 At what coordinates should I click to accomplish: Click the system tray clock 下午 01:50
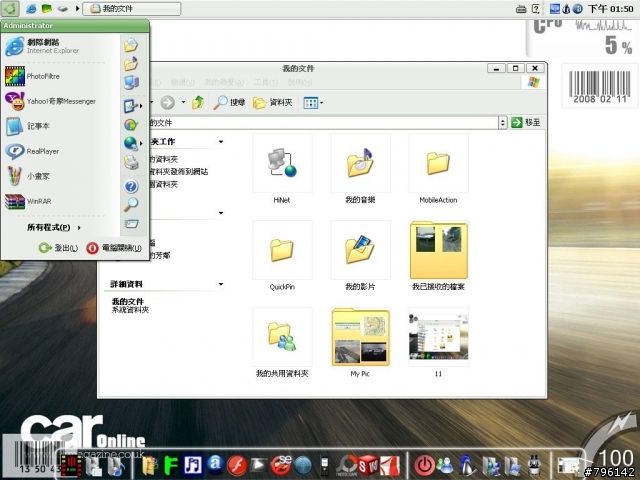pos(610,9)
